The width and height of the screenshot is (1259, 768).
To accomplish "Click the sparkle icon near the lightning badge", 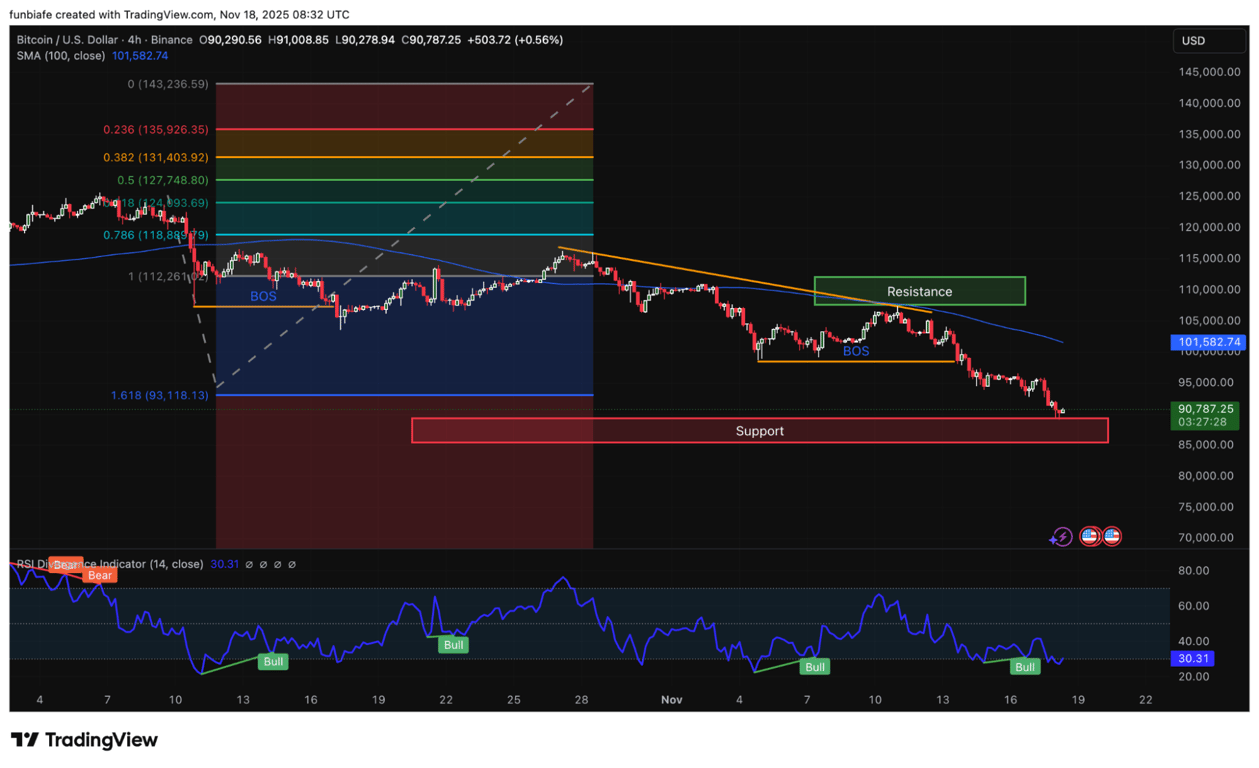I will tap(1052, 539).
